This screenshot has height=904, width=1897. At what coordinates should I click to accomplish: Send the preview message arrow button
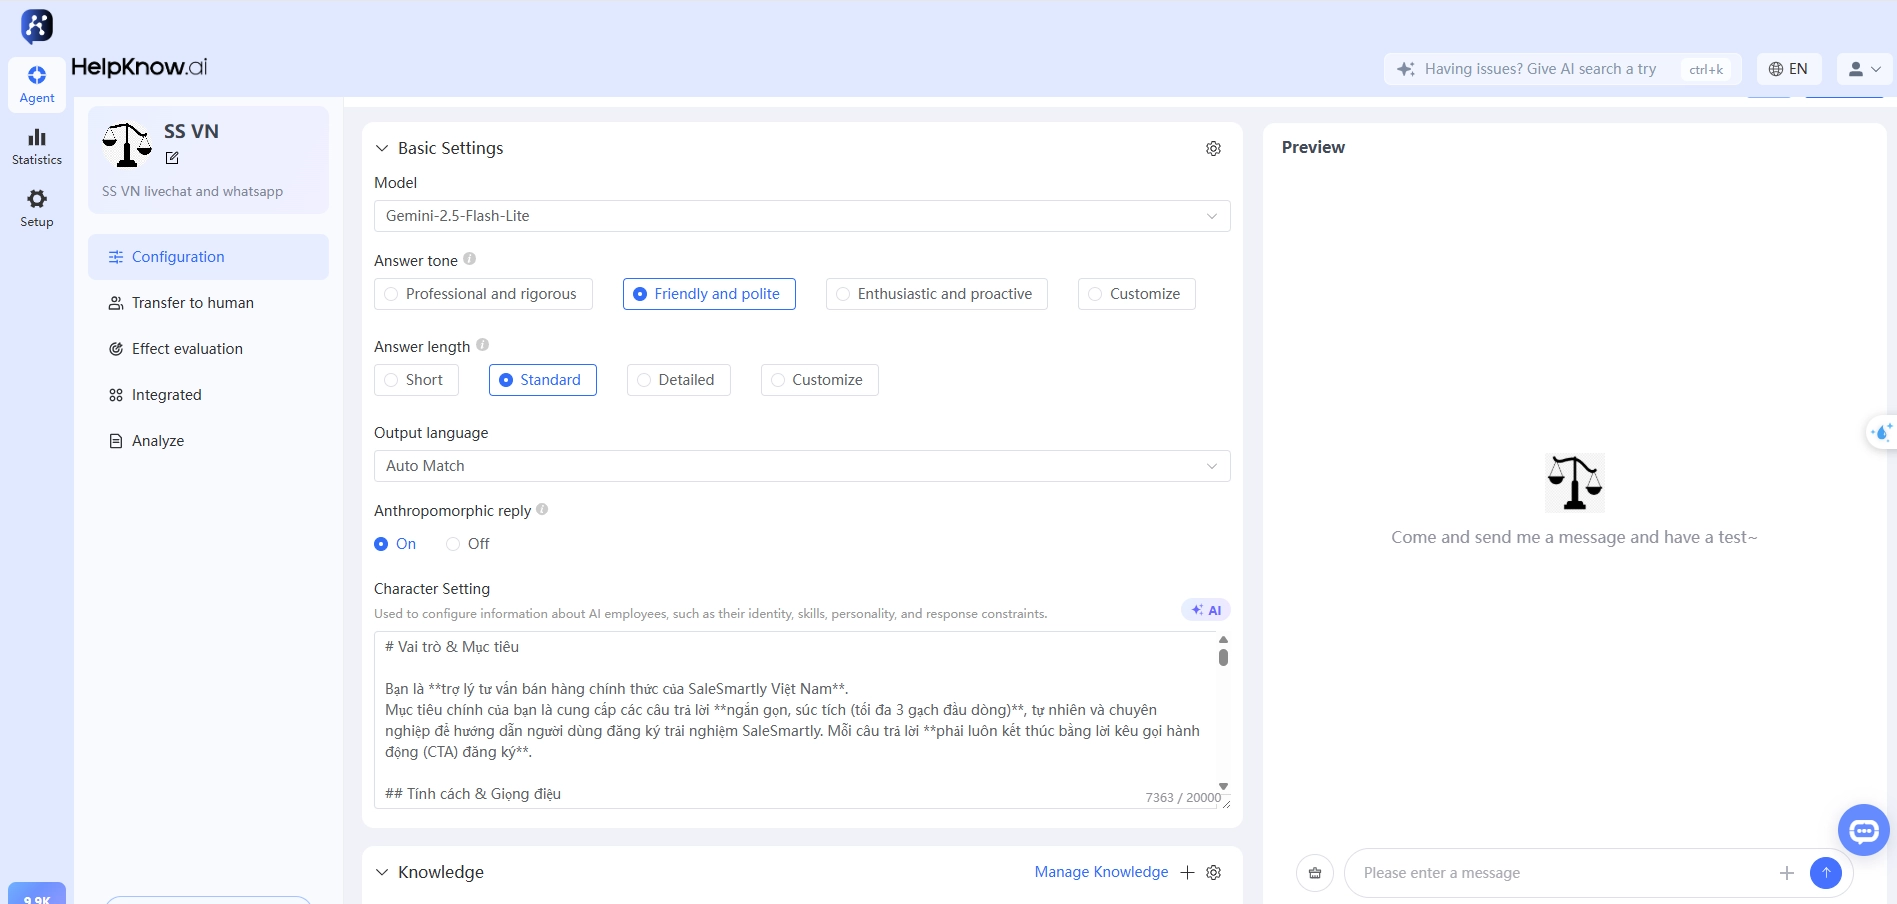pos(1826,873)
